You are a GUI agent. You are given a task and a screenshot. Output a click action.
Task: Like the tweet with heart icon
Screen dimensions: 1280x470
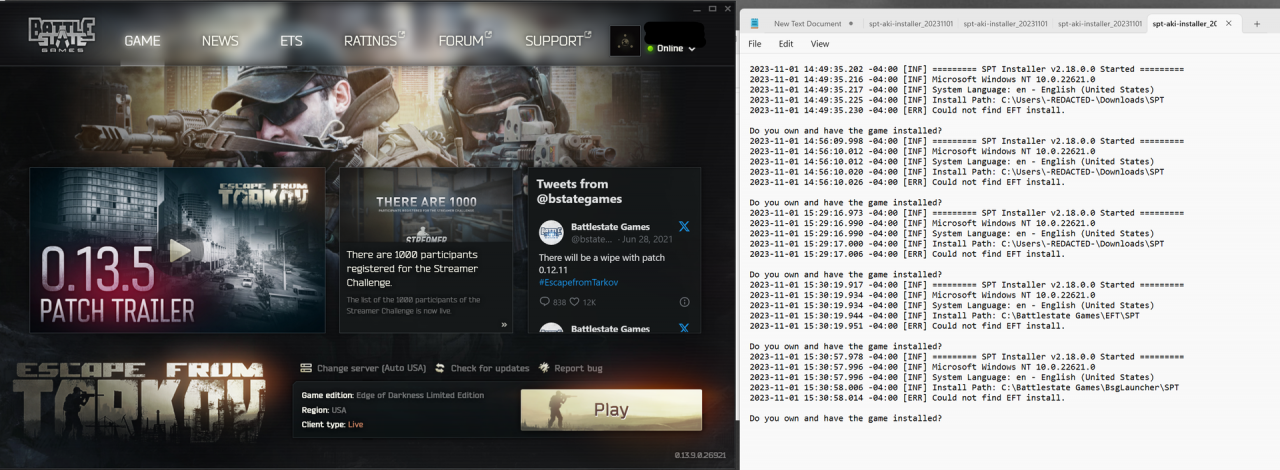tap(576, 302)
